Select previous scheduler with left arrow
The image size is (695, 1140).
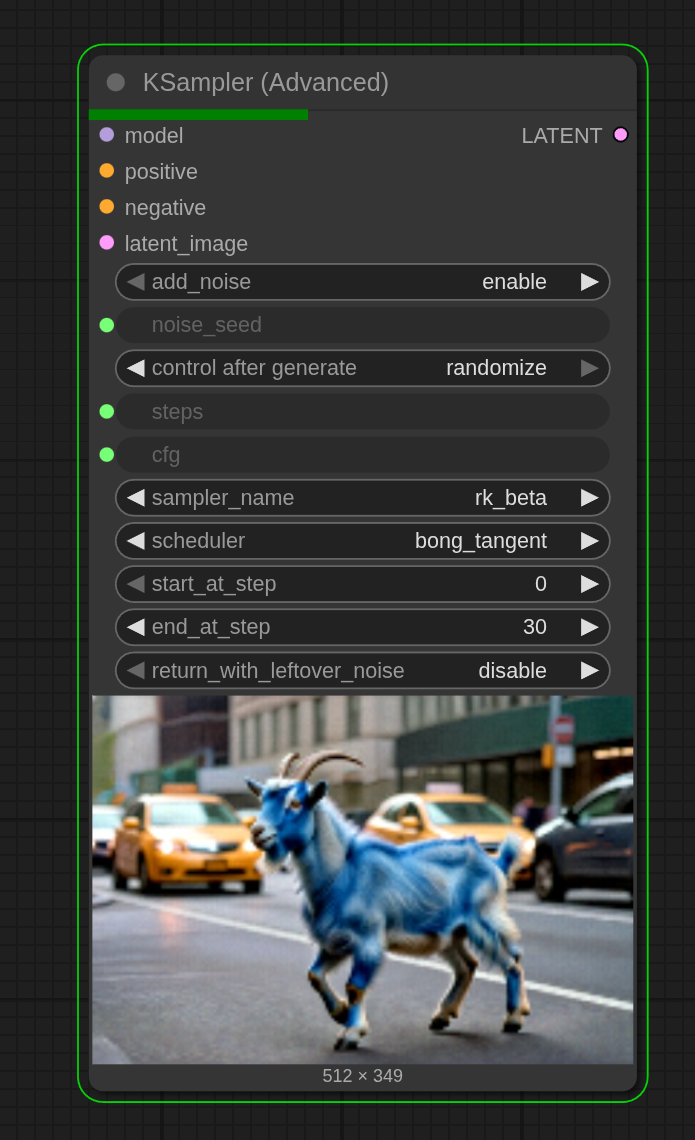[135, 541]
